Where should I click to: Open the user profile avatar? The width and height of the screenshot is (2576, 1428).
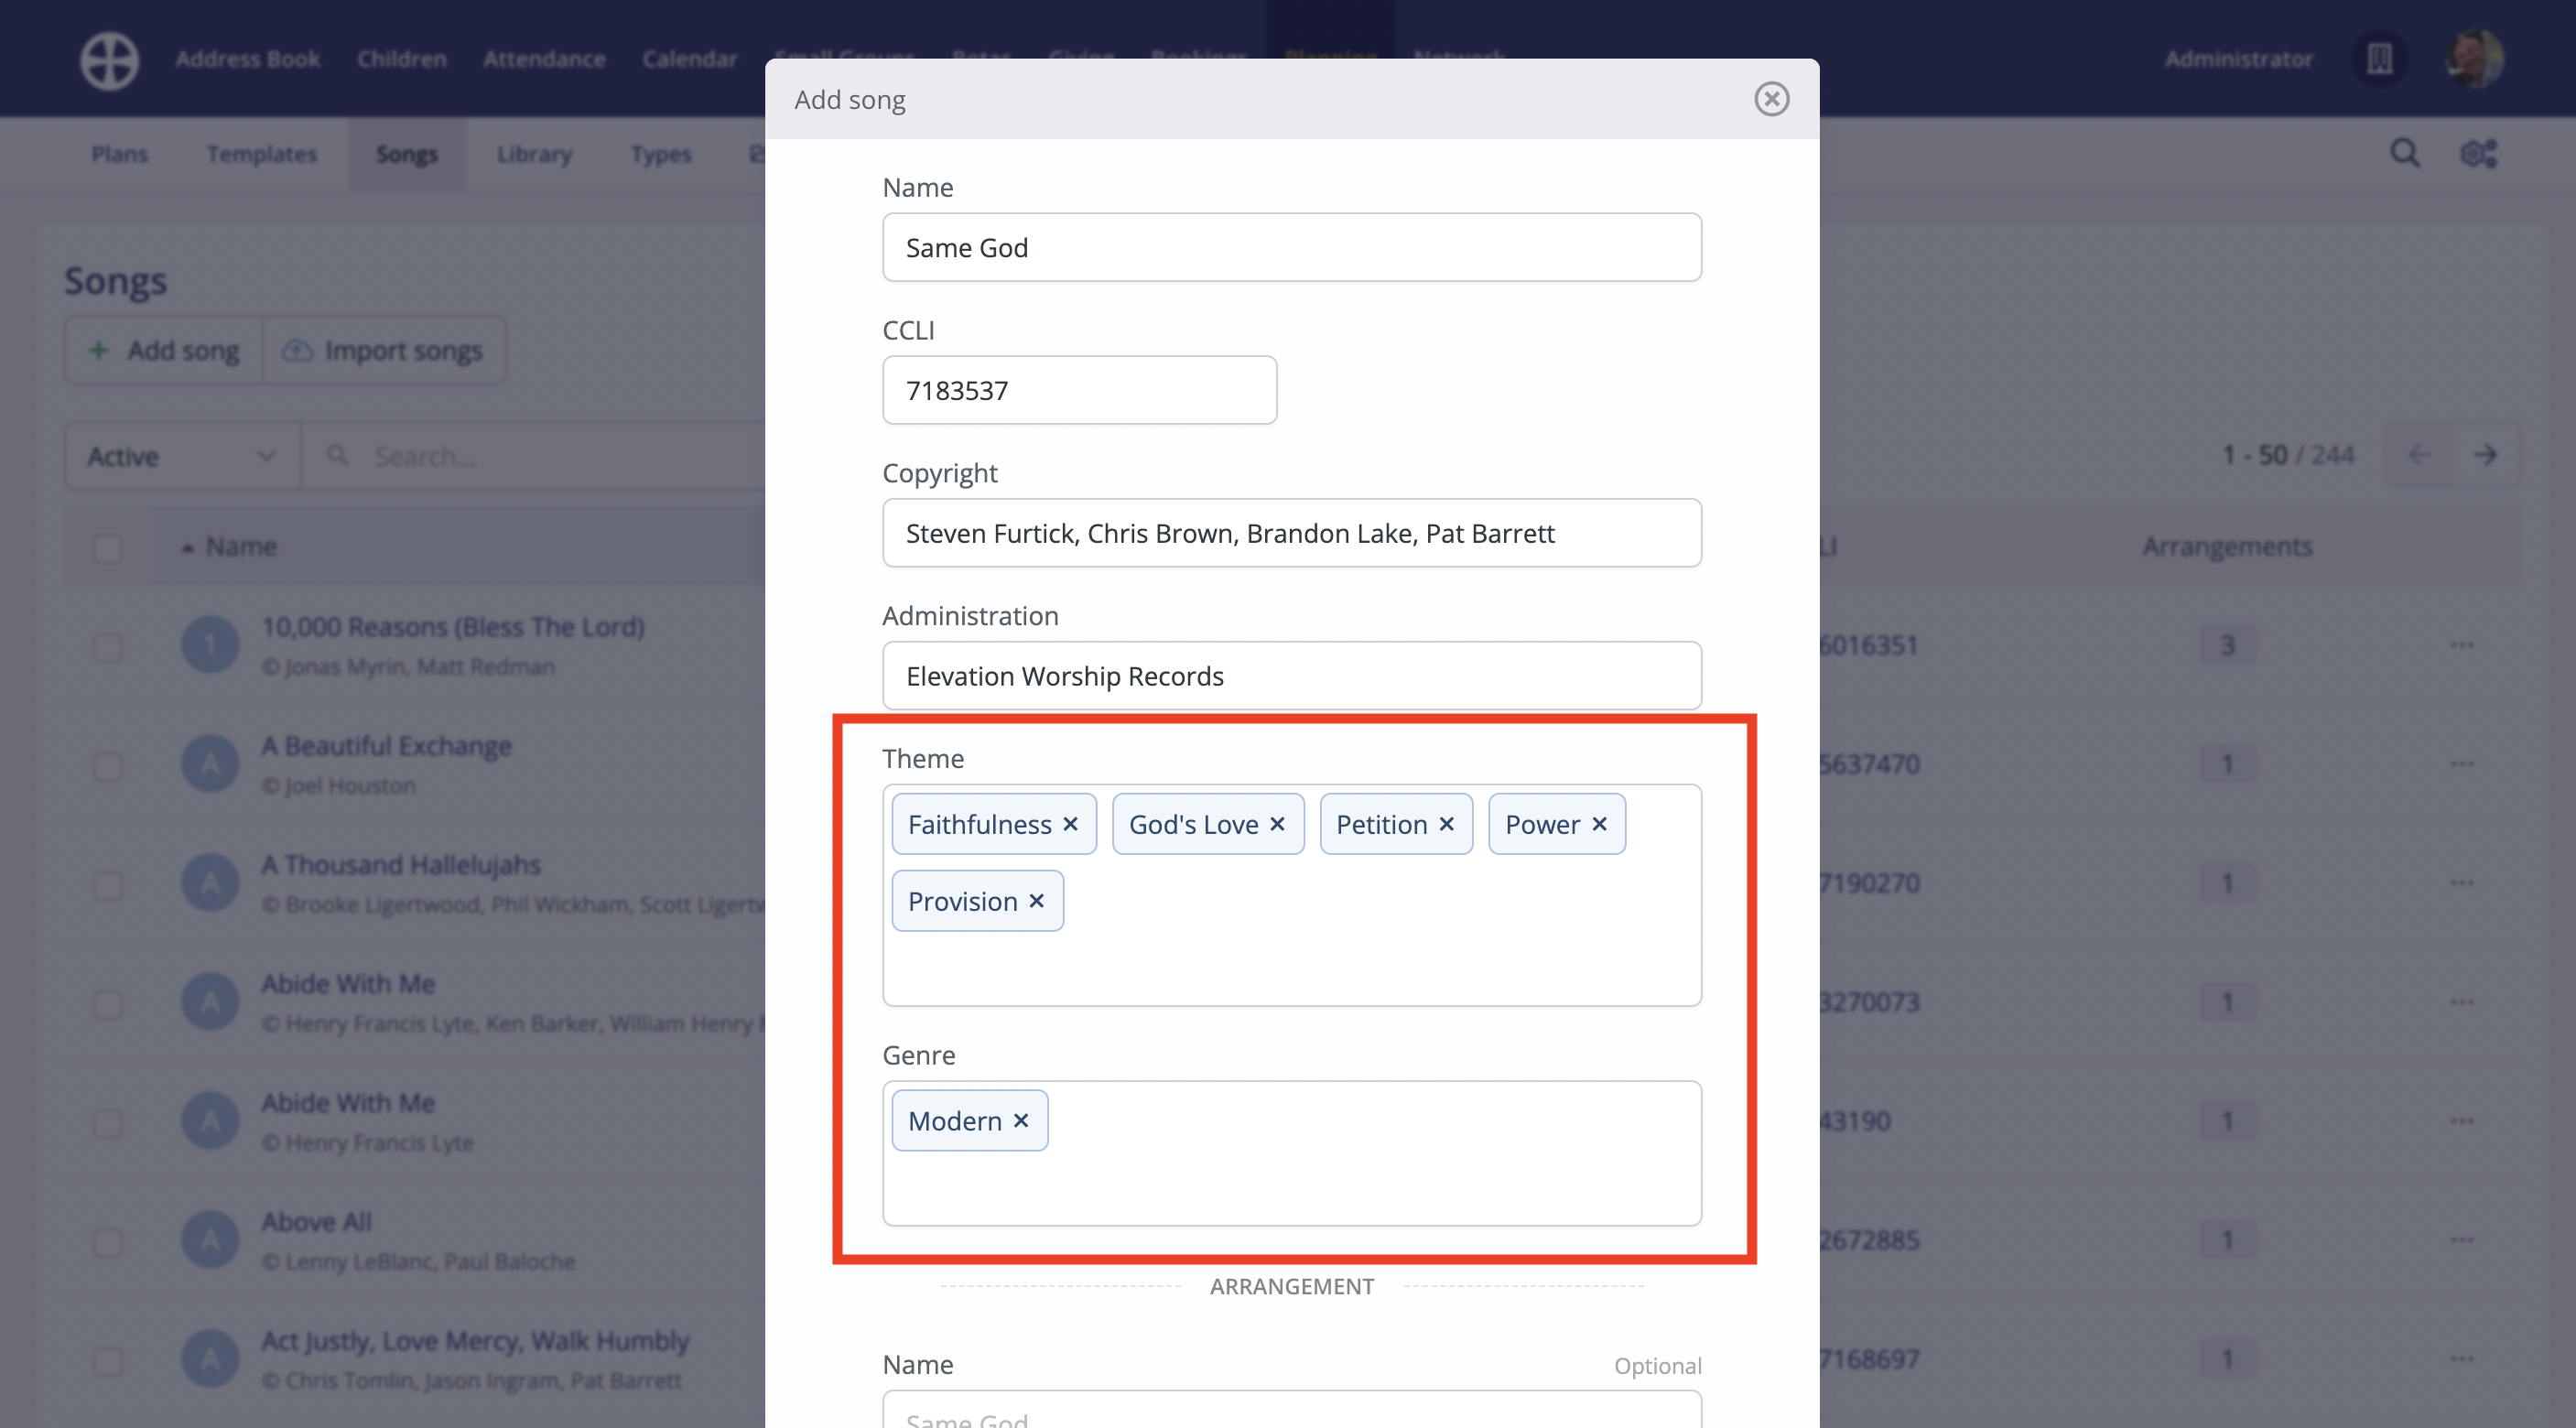(2474, 59)
